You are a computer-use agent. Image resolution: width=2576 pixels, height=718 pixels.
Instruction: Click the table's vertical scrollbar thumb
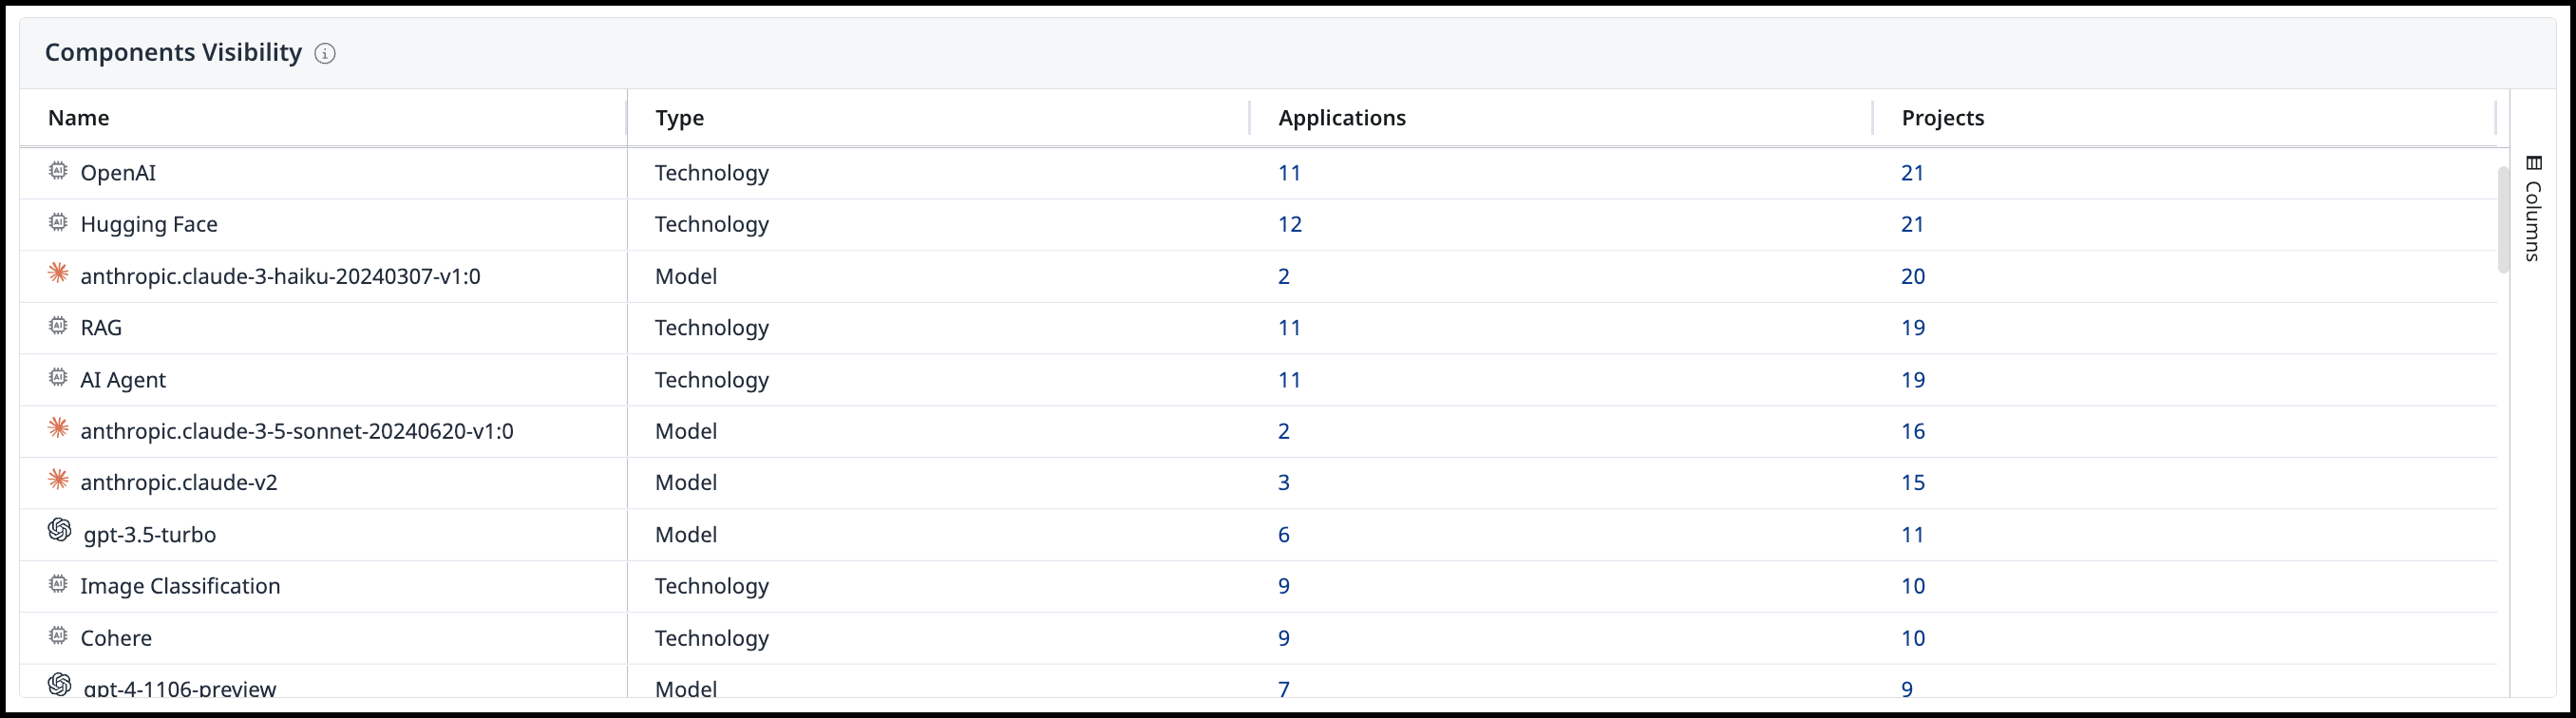tap(2503, 220)
